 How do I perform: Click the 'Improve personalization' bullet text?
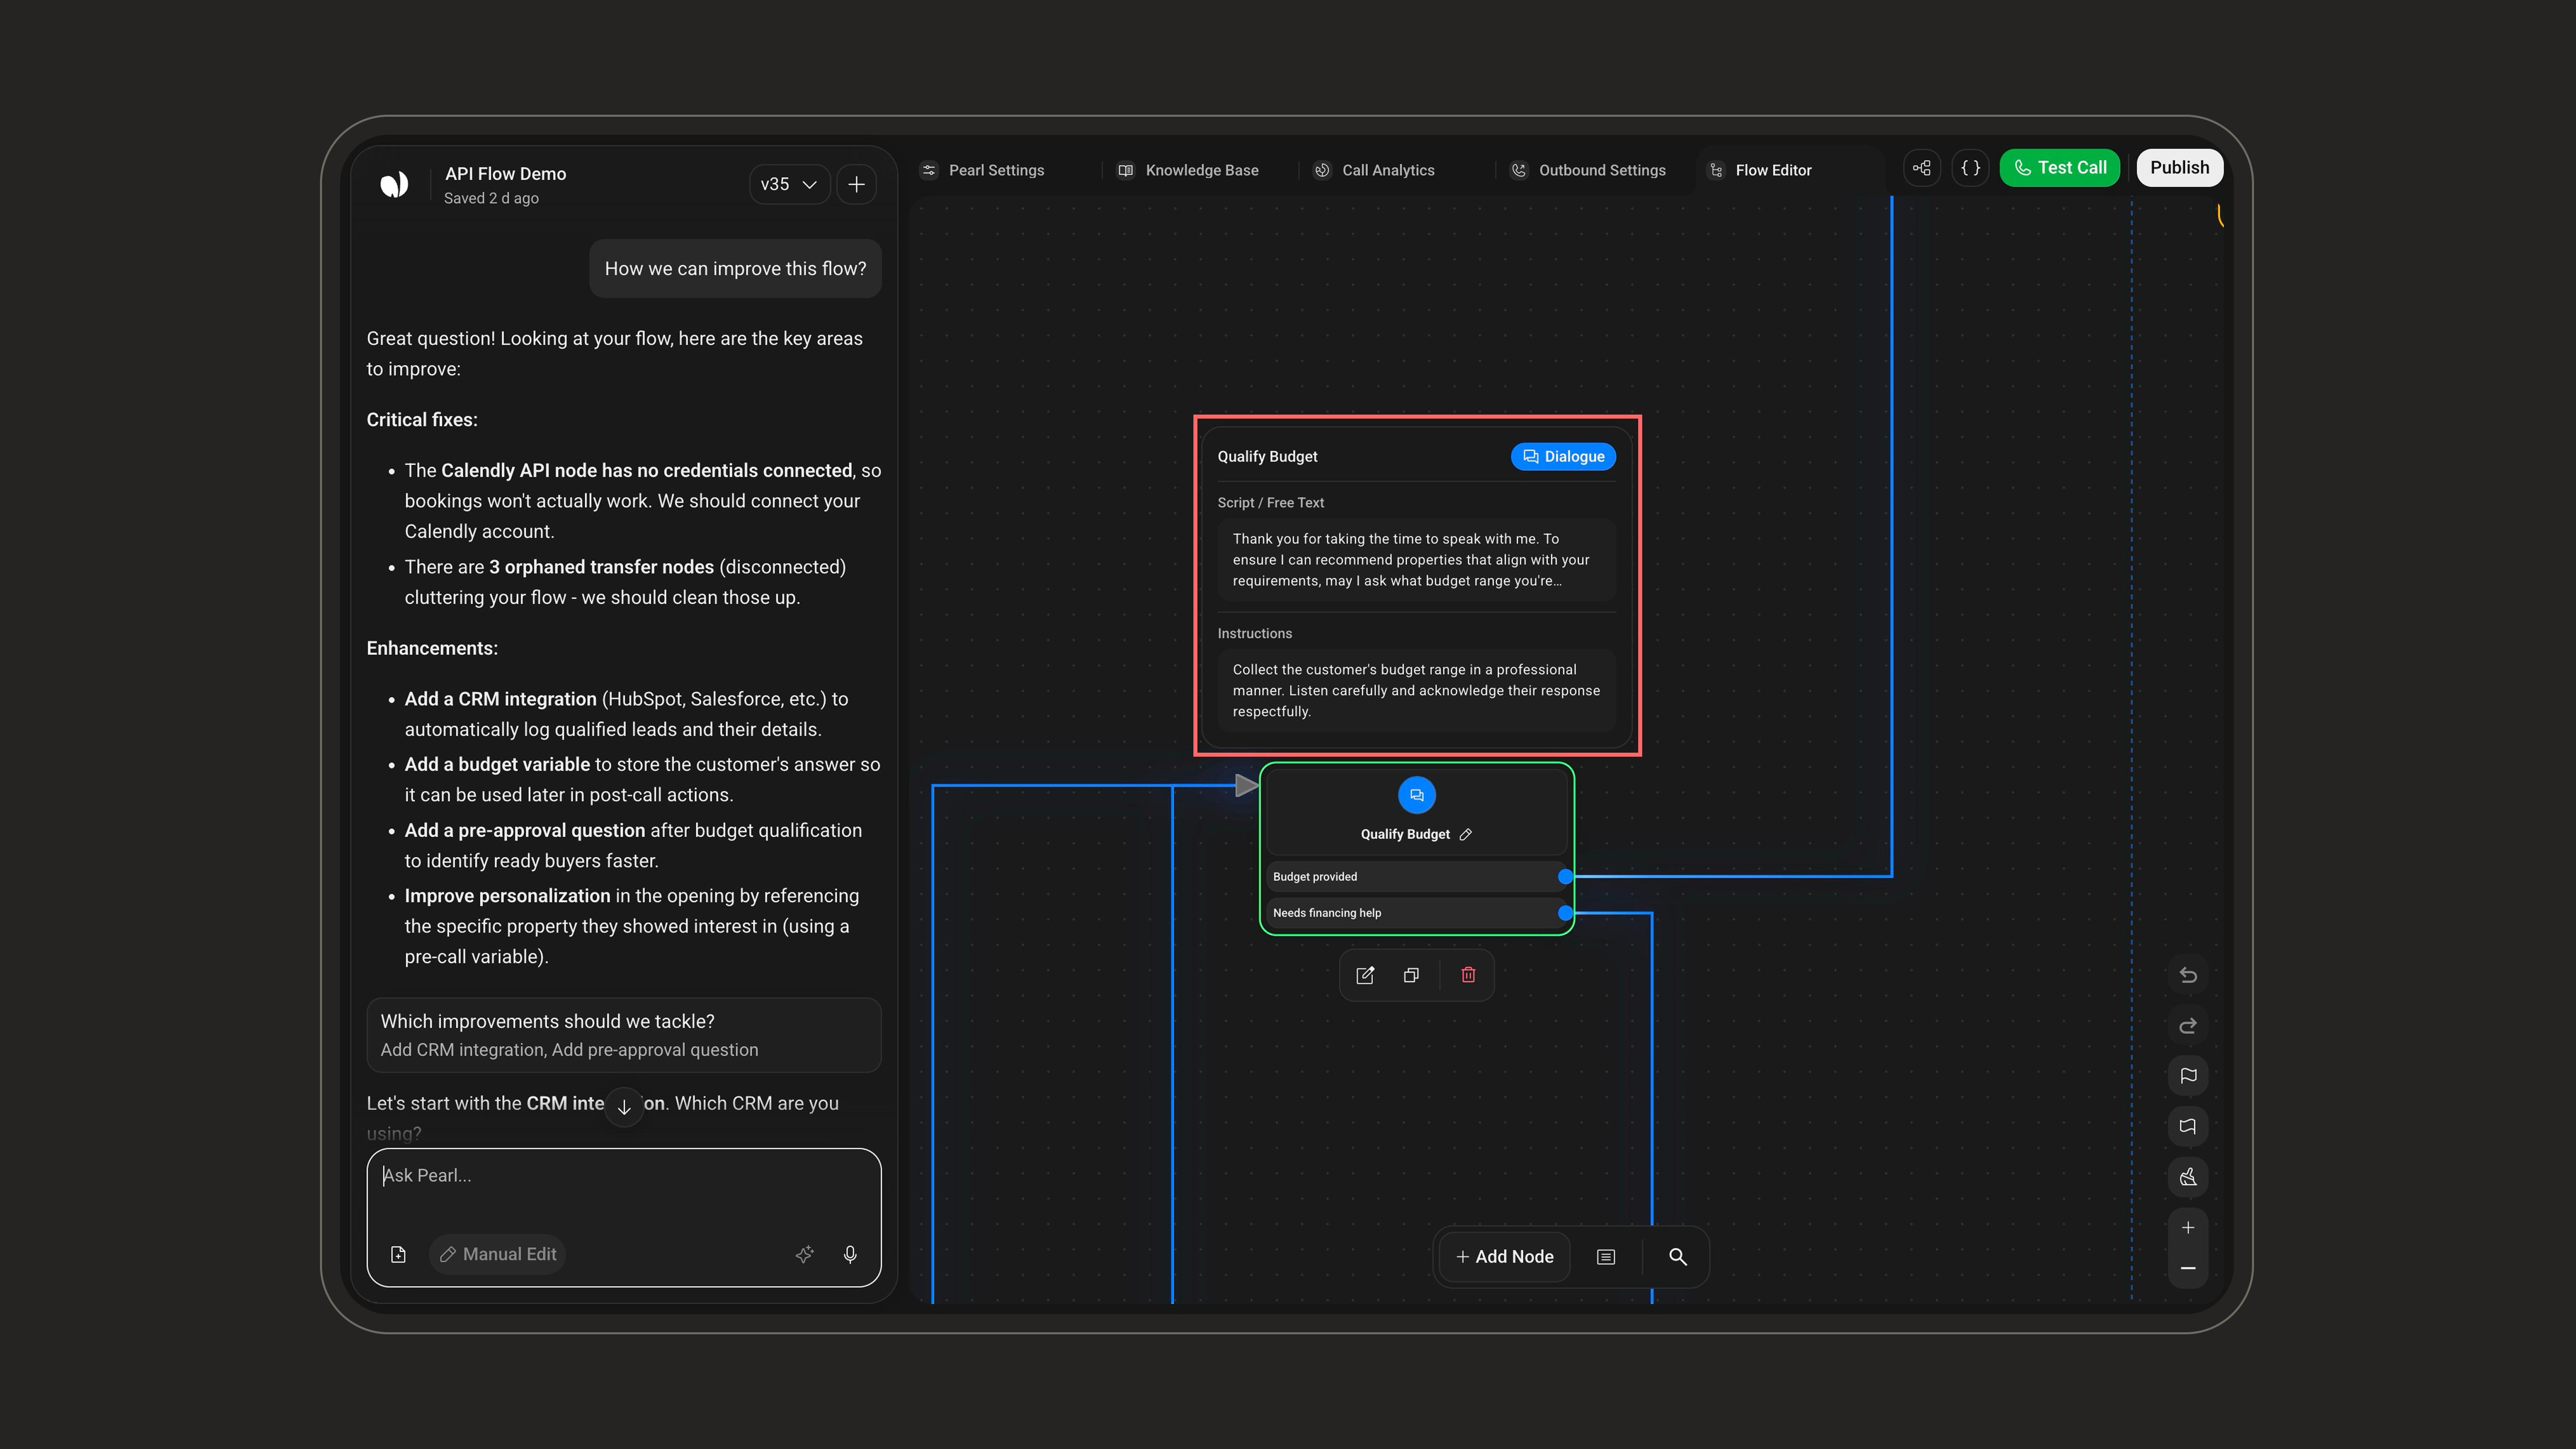pyautogui.click(x=507, y=896)
